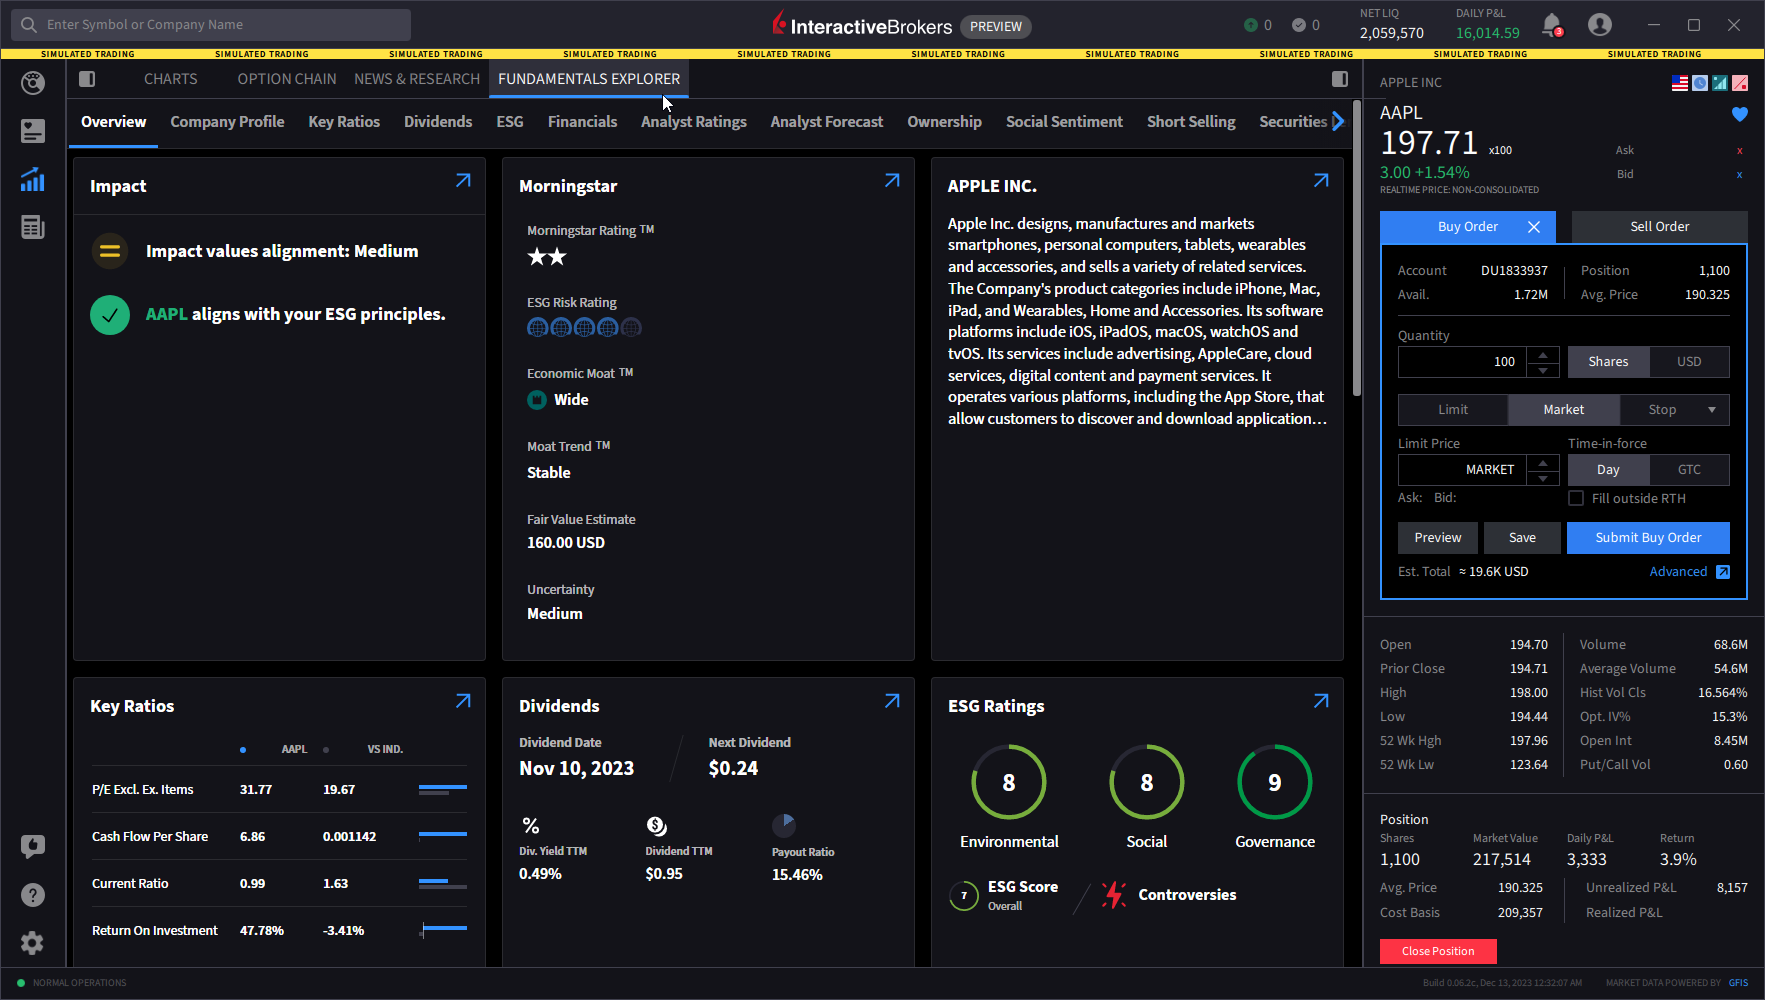Click the Close Position button
The image size is (1765, 1000).
click(x=1438, y=951)
